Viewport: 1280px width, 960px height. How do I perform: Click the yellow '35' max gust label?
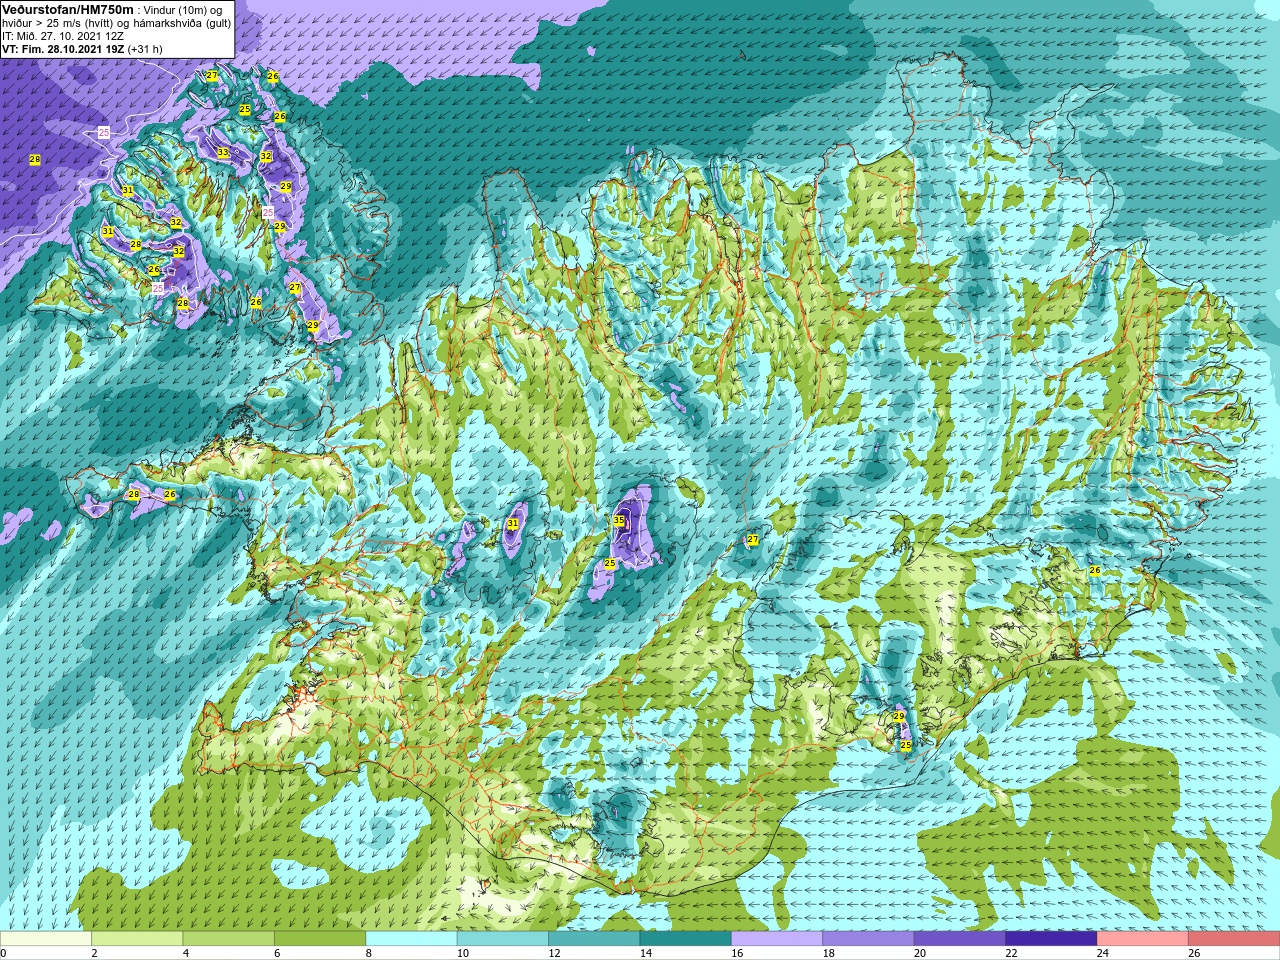(x=619, y=521)
